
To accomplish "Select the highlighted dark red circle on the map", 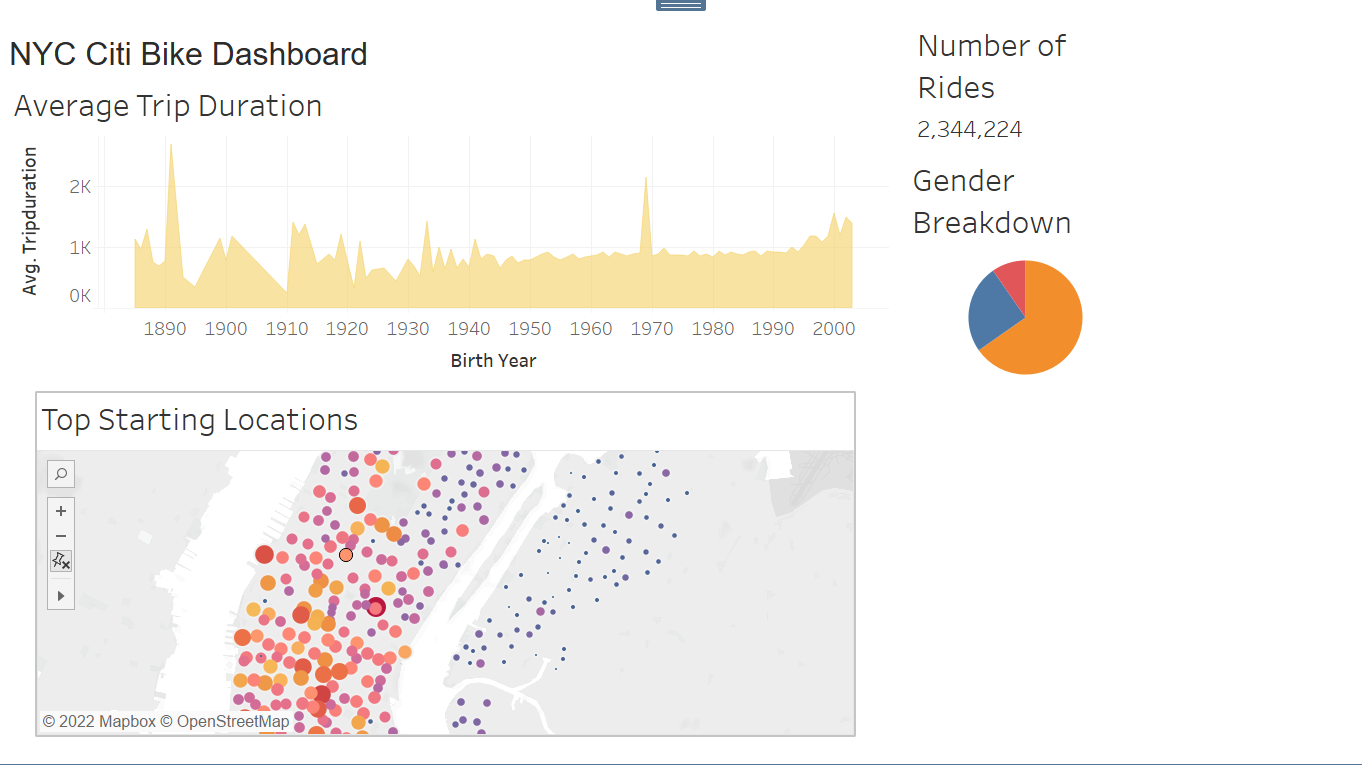I will tap(377, 606).
